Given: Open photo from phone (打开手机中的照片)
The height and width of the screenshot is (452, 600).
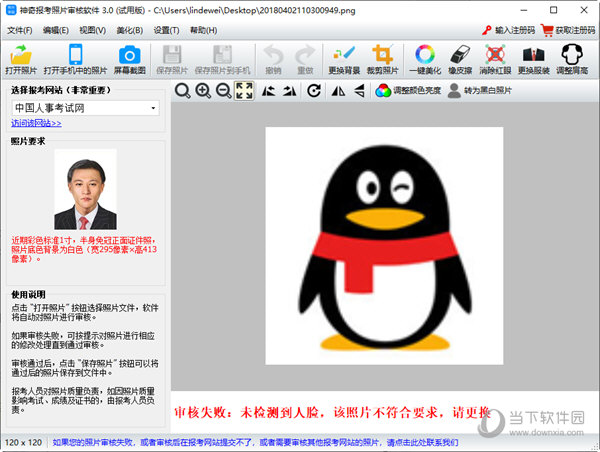Looking at the screenshot, I should 75,59.
